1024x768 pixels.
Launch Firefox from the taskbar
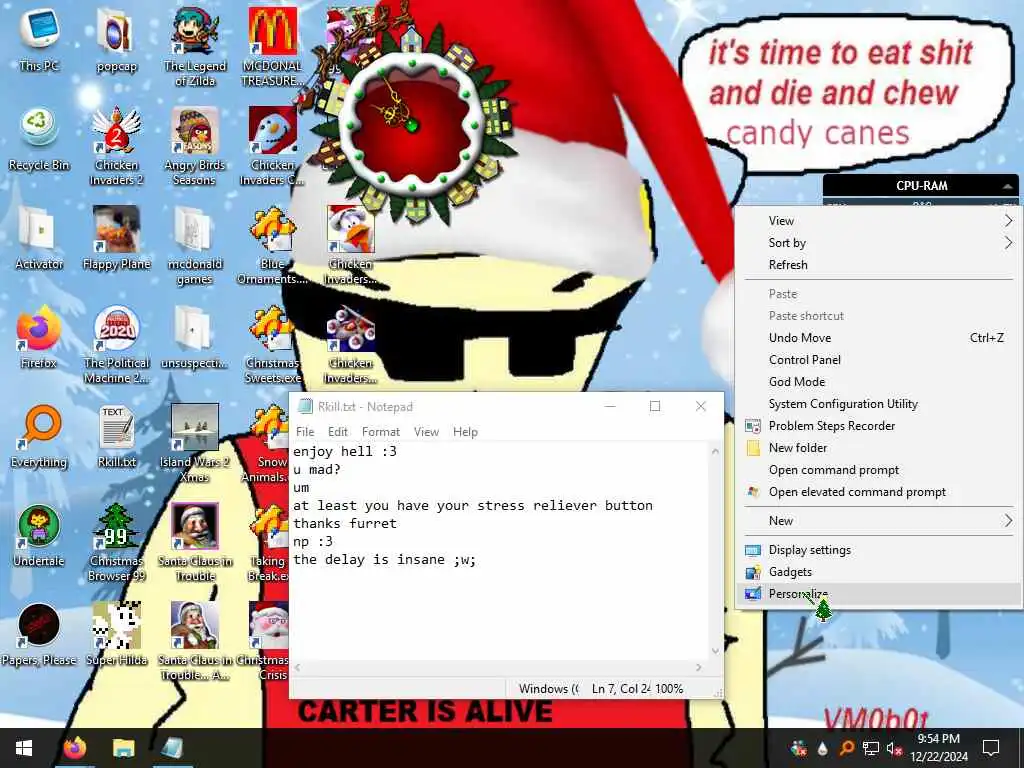pos(74,748)
